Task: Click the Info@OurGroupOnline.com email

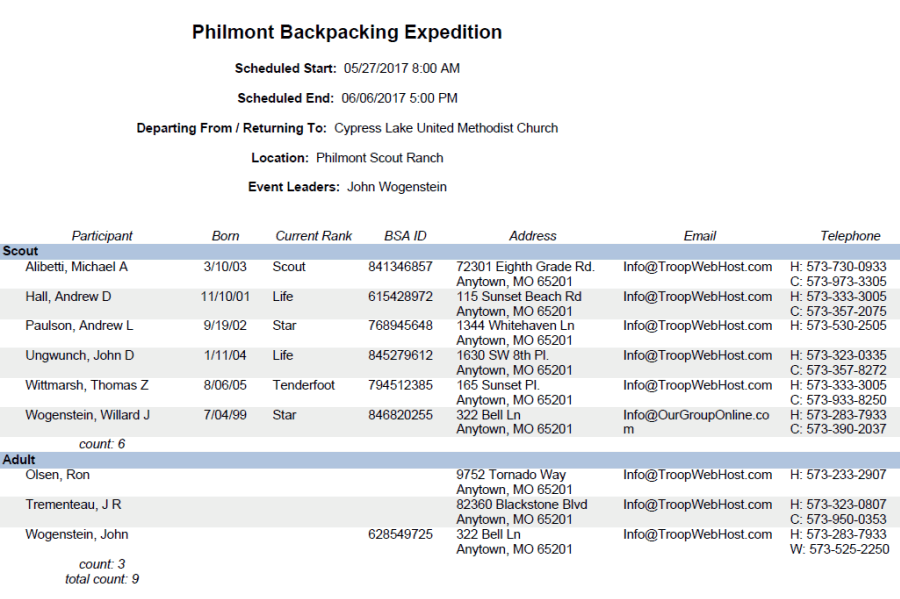Action: pos(696,422)
